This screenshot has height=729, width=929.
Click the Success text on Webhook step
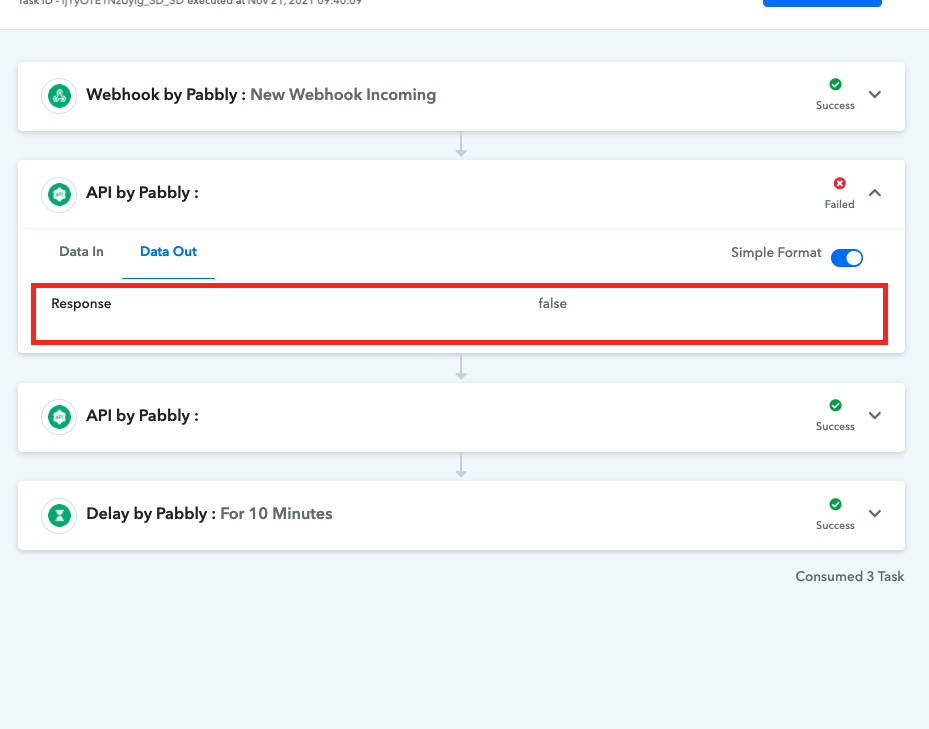835,105
